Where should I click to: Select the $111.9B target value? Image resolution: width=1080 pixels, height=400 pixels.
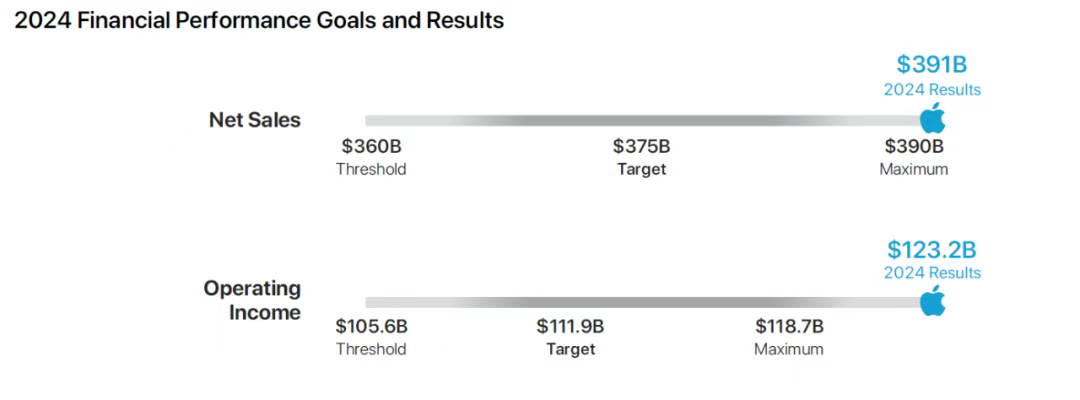click(x=570, y=326)
